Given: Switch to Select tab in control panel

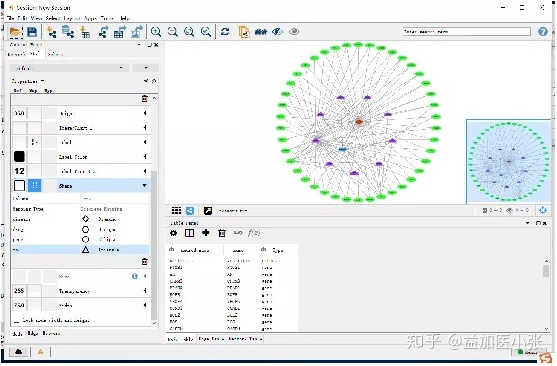Looking at the screenshot, I should [x=55, y=54].
